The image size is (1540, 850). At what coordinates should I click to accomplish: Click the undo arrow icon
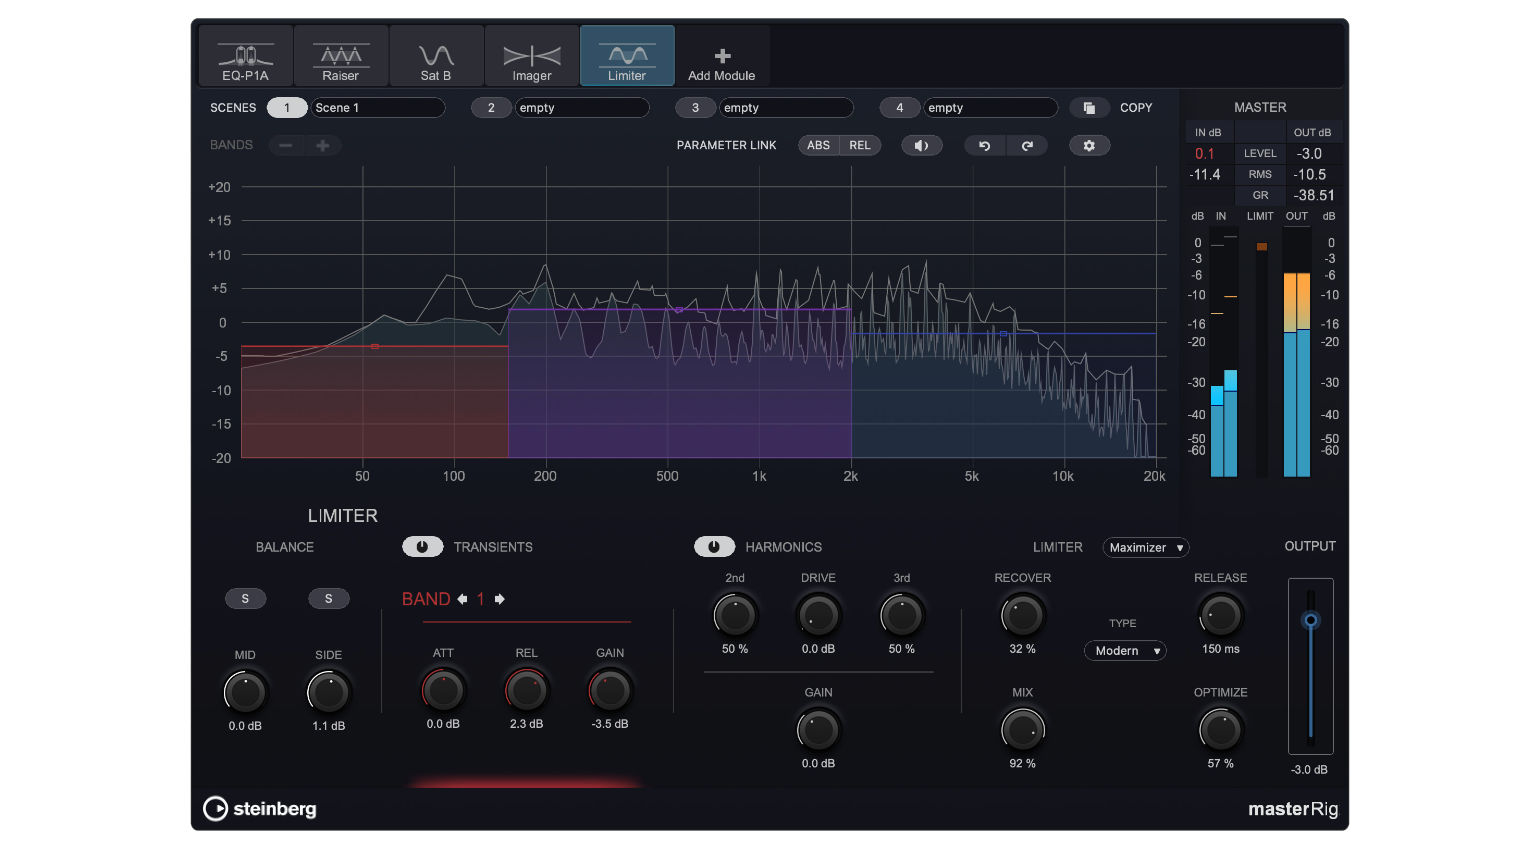[x=984, y=146]
